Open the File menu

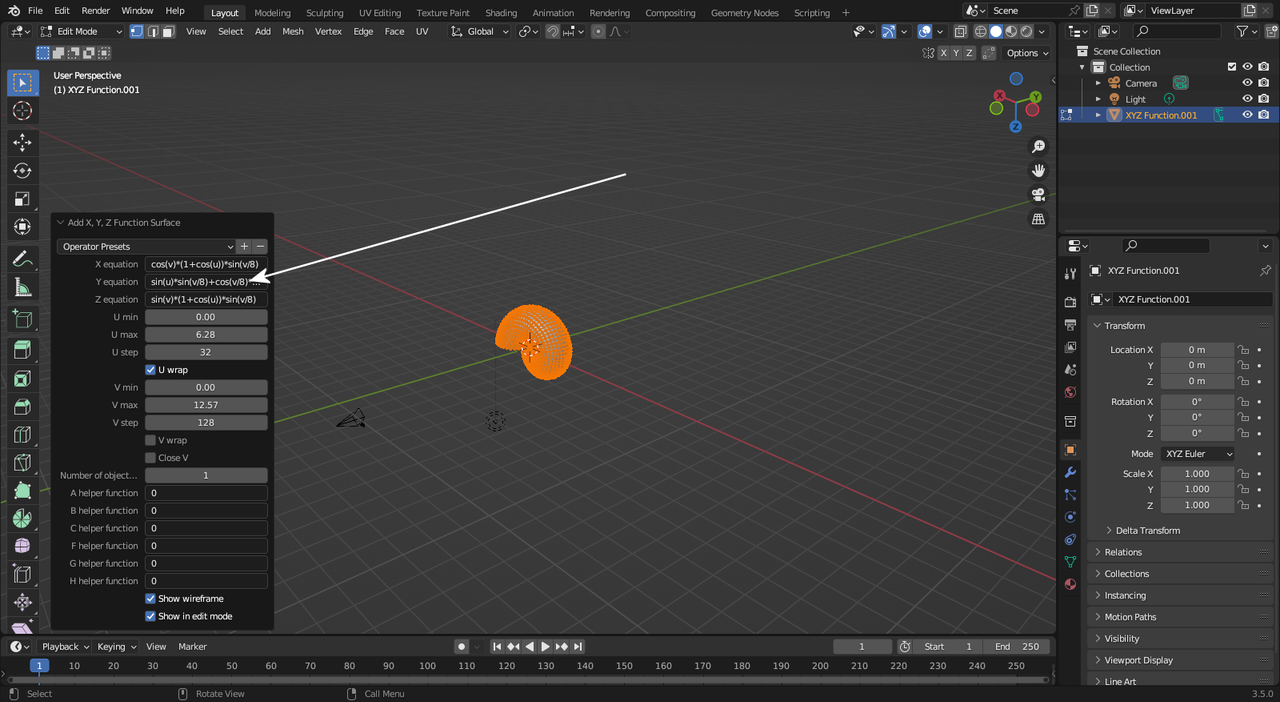click(35, 11)
